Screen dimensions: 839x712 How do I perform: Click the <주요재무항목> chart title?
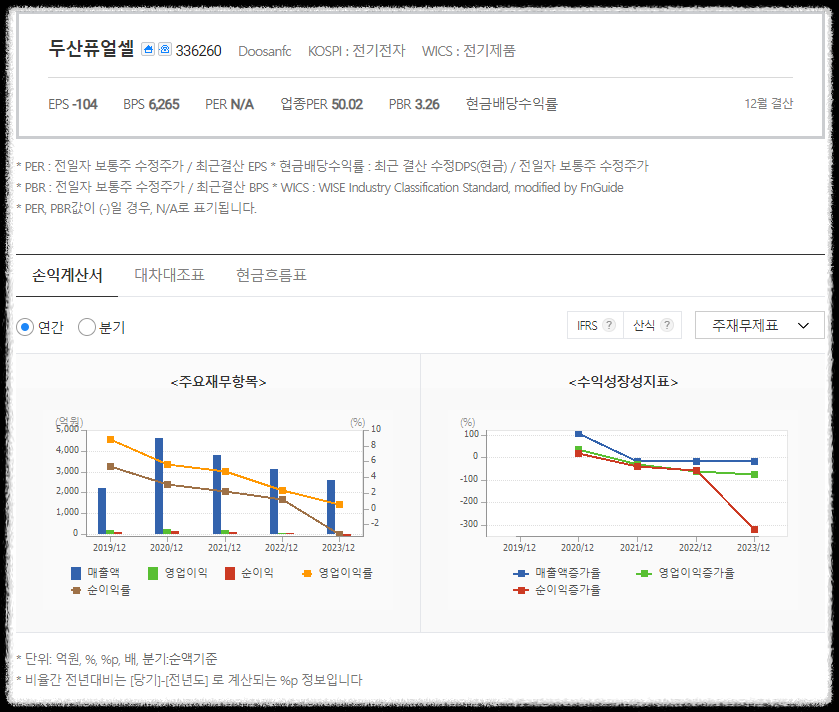point(218,382)
